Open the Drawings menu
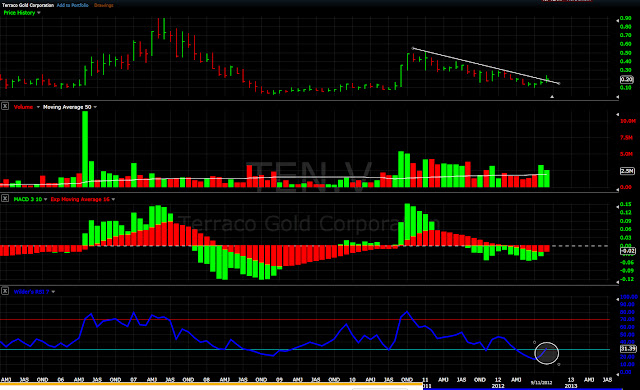 coord(104,5)
